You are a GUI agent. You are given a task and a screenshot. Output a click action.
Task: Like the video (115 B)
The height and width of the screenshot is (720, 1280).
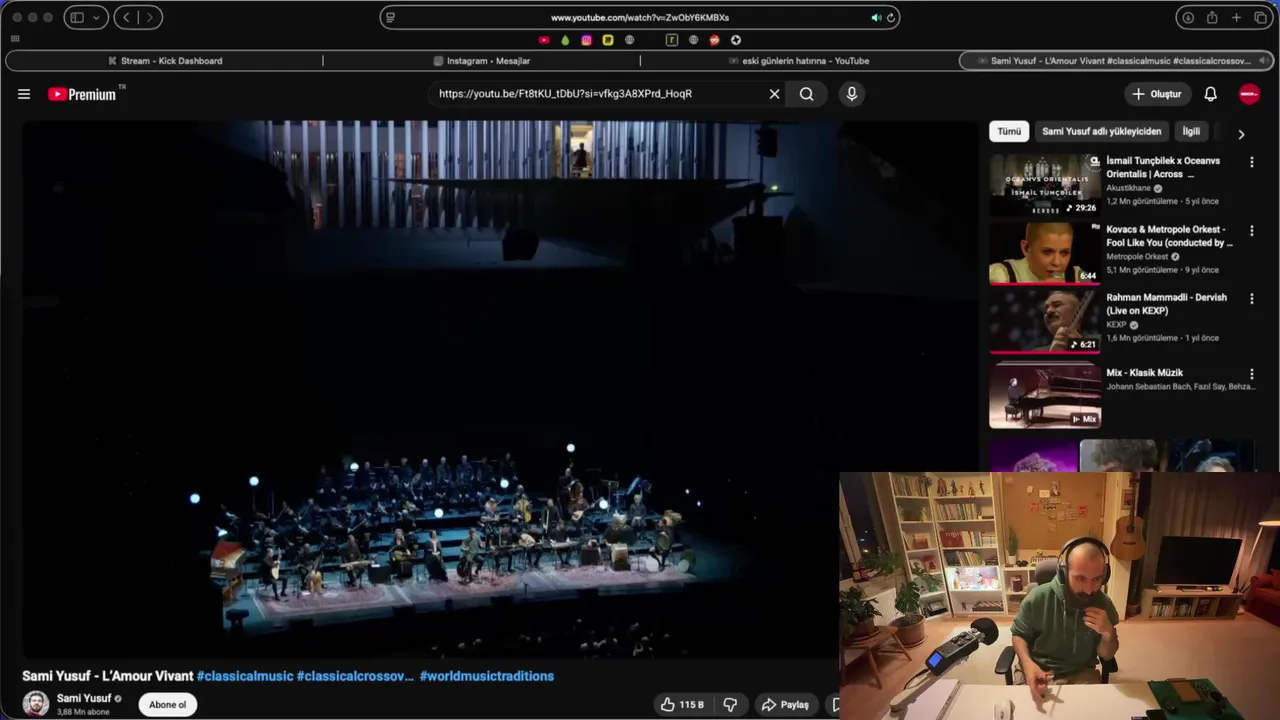[682, 705]
